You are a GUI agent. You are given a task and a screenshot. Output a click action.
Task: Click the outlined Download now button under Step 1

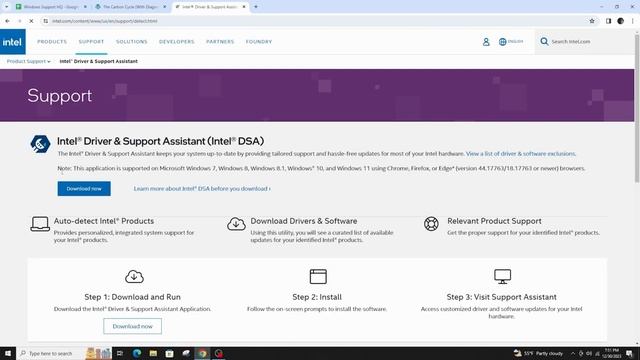pyautogui.click(x=133, y=326)
